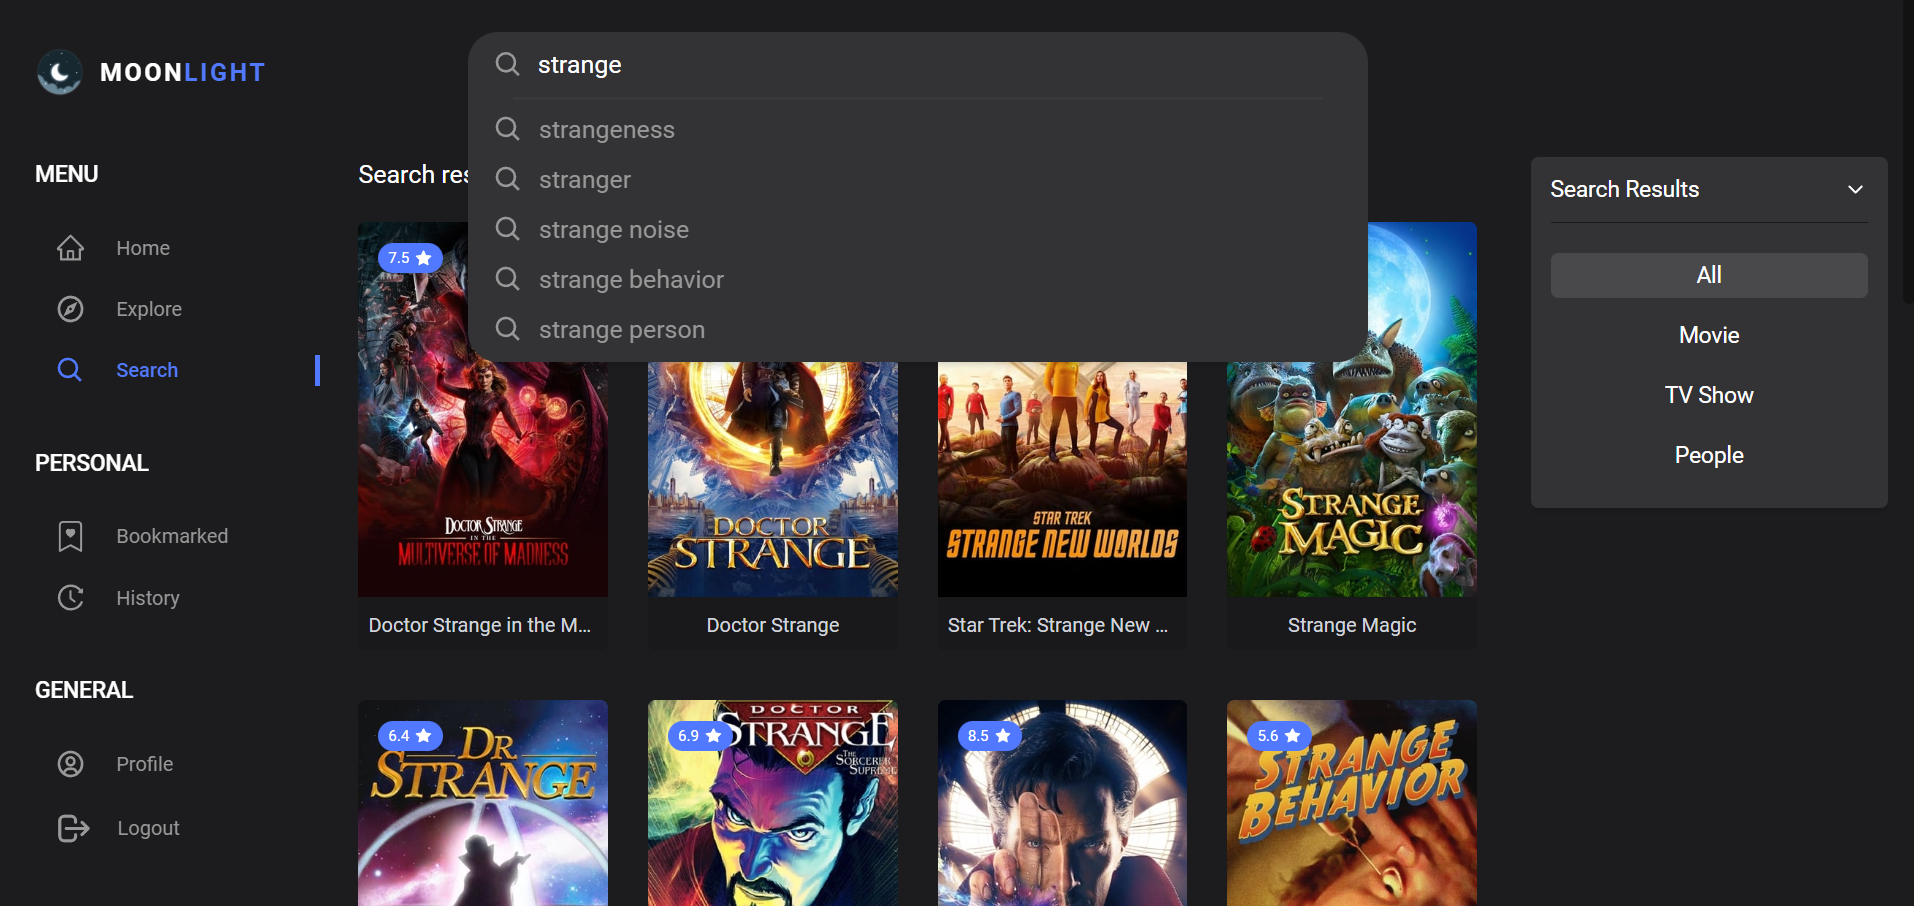Click the 7.5 star rating badge
The width and height of the screenshot is (1914, 906).
click(x=410, y=258)
